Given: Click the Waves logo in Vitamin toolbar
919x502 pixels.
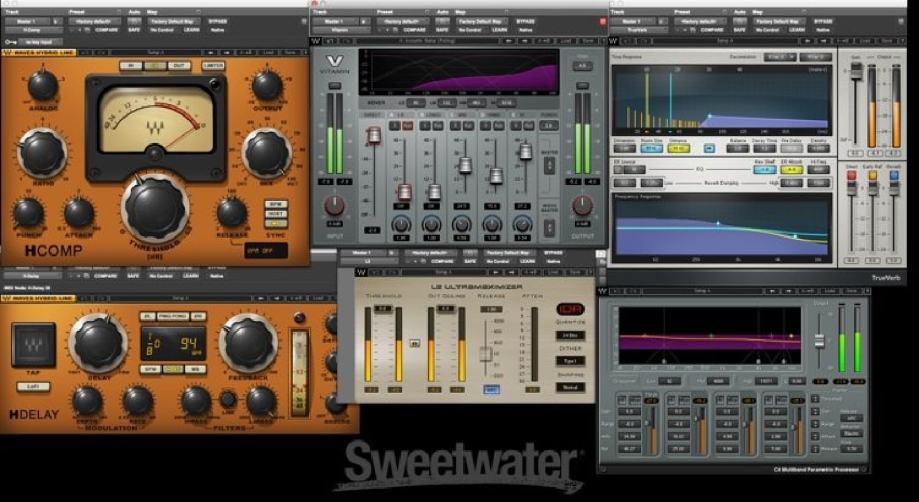Looking at the screenshot, I should [x=317, y=41].
